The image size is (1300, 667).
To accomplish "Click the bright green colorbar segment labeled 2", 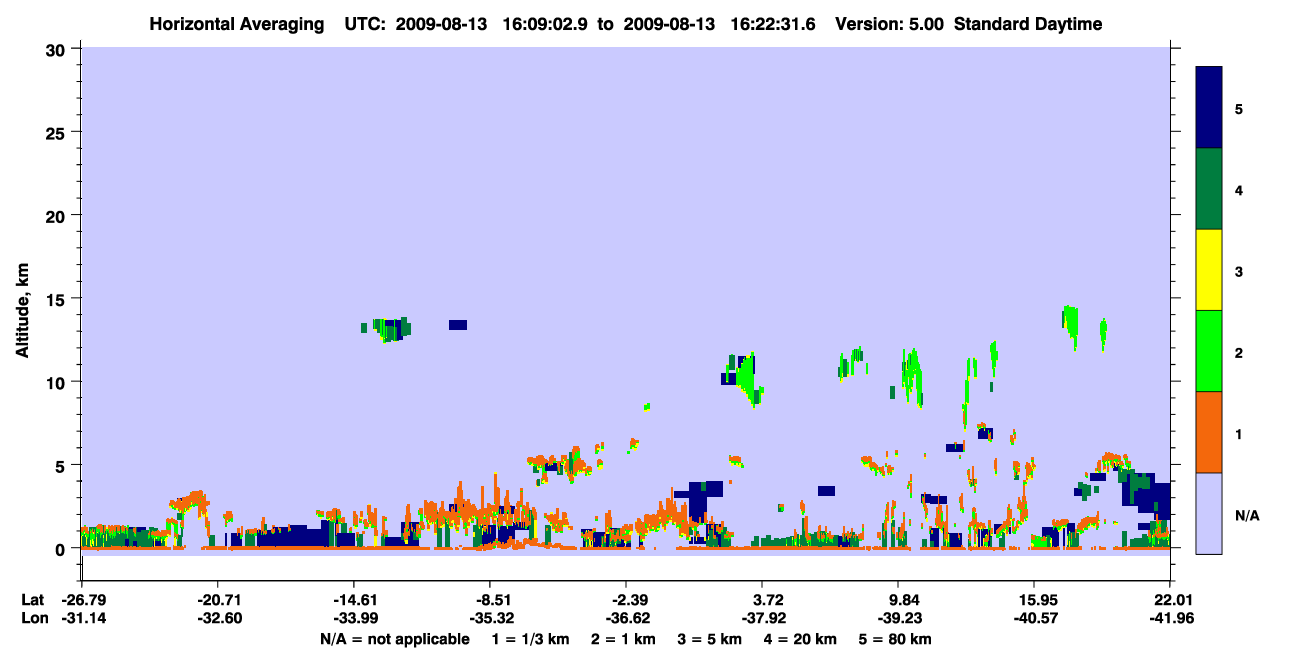I will point(1209,351).
